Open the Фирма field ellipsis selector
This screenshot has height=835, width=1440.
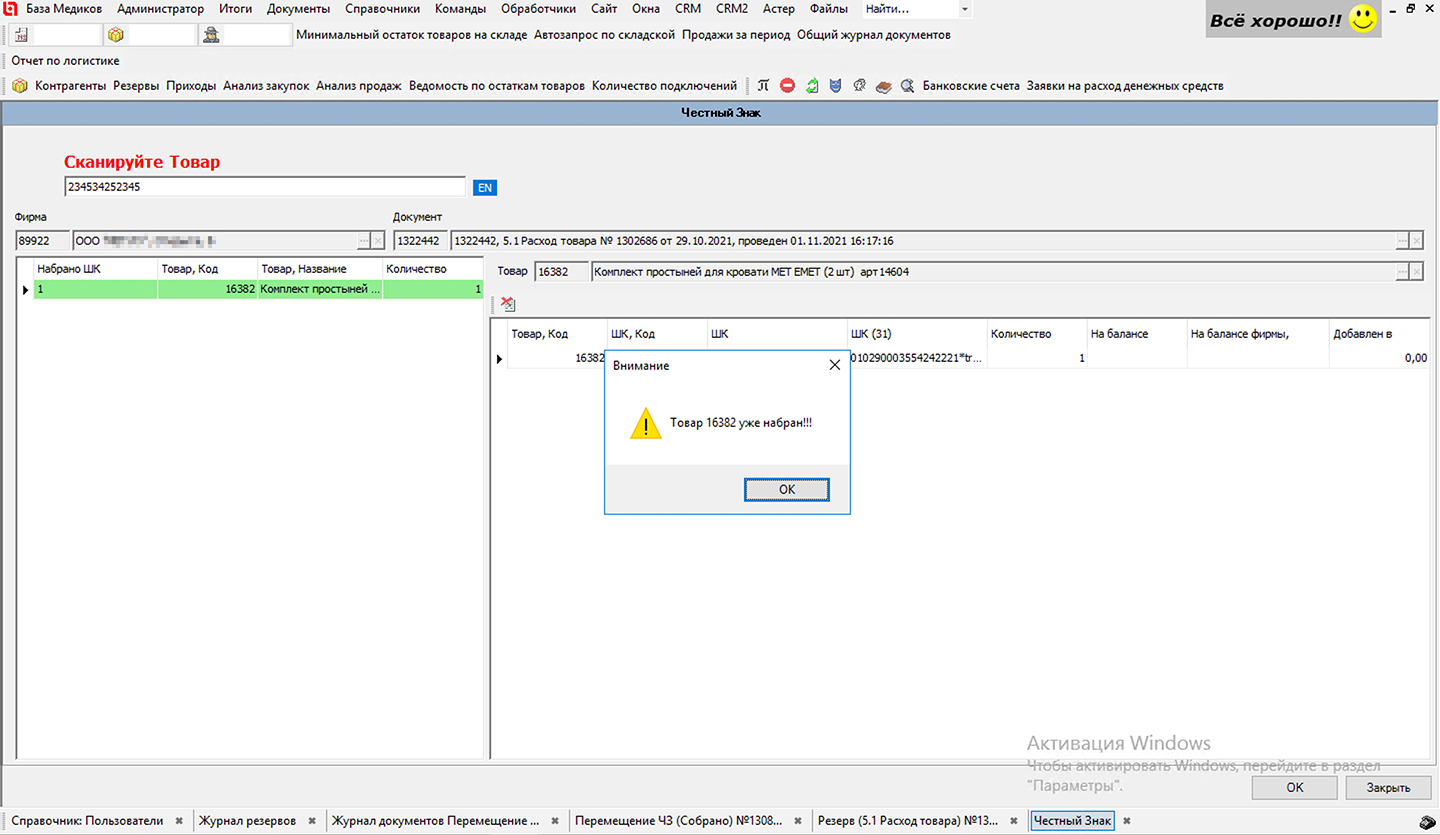[364, 241]
